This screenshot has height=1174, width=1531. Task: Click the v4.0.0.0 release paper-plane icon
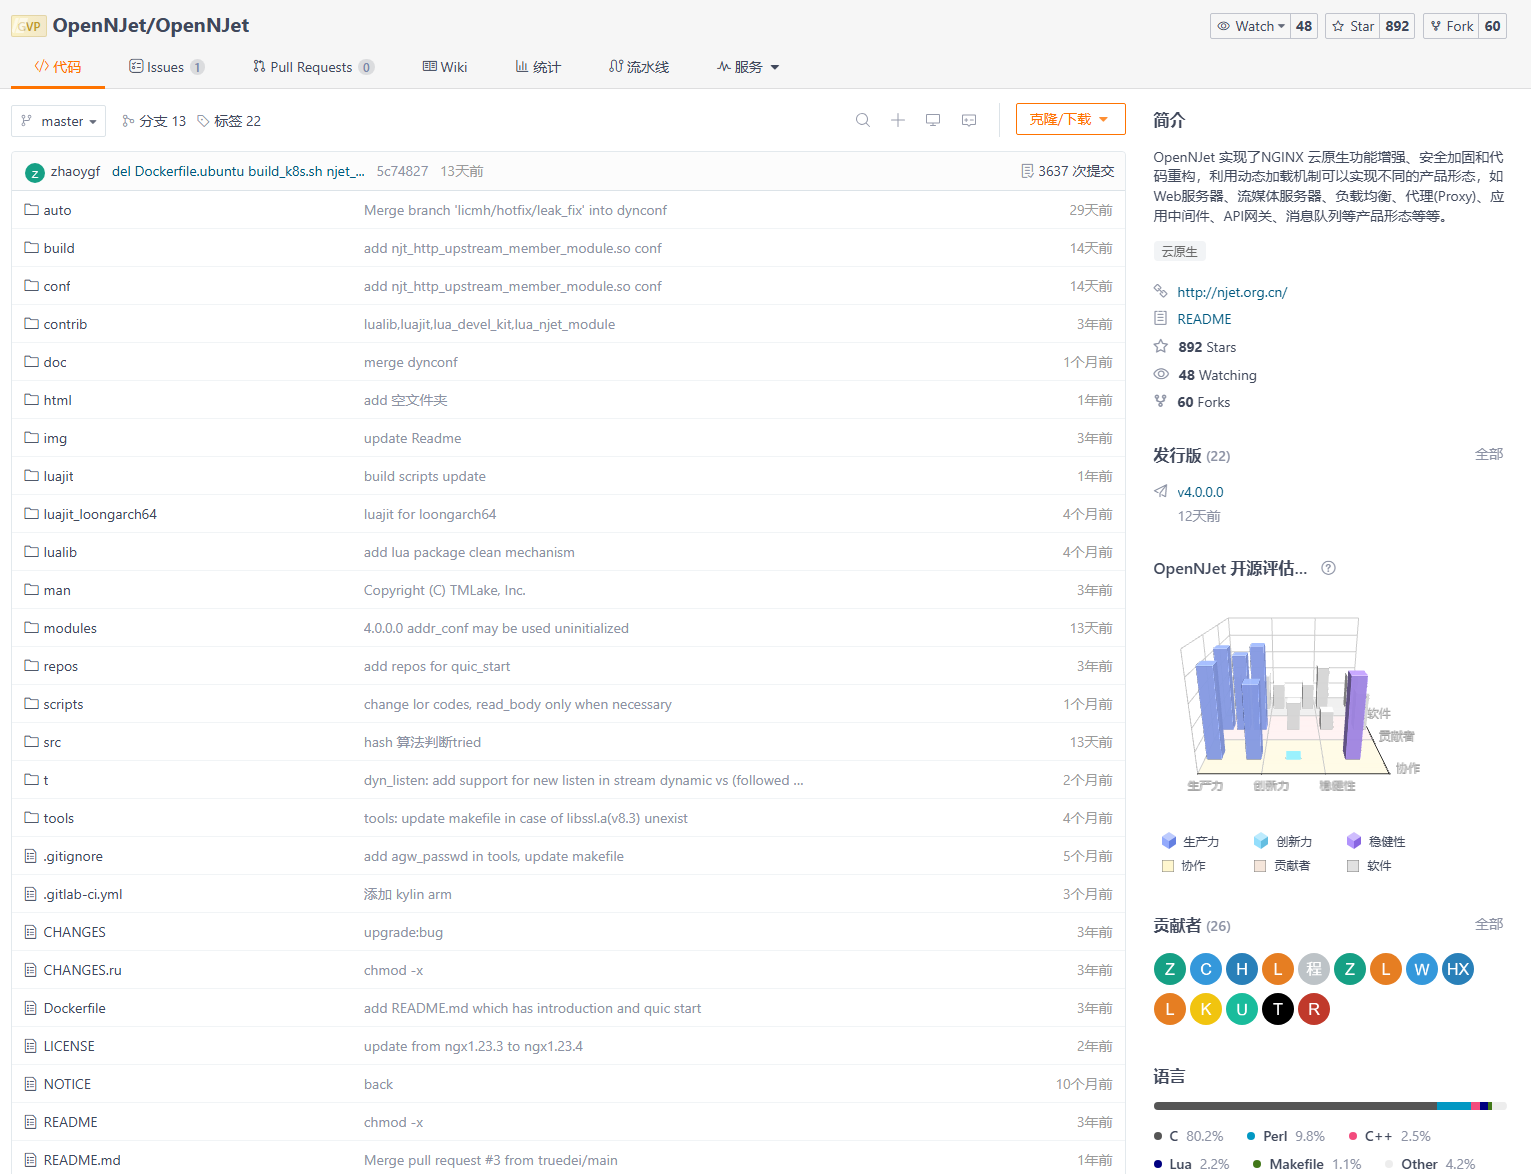coord(1161,491)
